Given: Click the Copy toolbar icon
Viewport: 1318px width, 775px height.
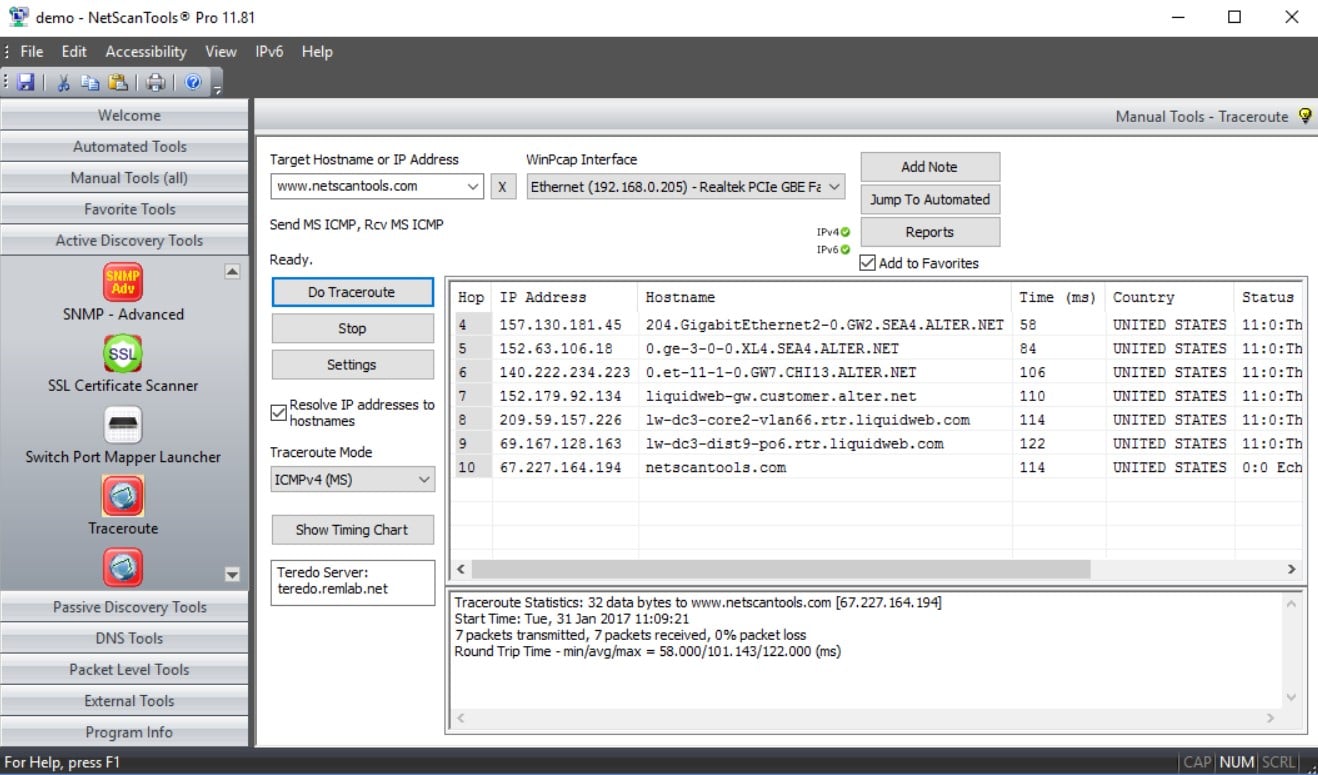Looking at the screenshot, I should 90,82.
